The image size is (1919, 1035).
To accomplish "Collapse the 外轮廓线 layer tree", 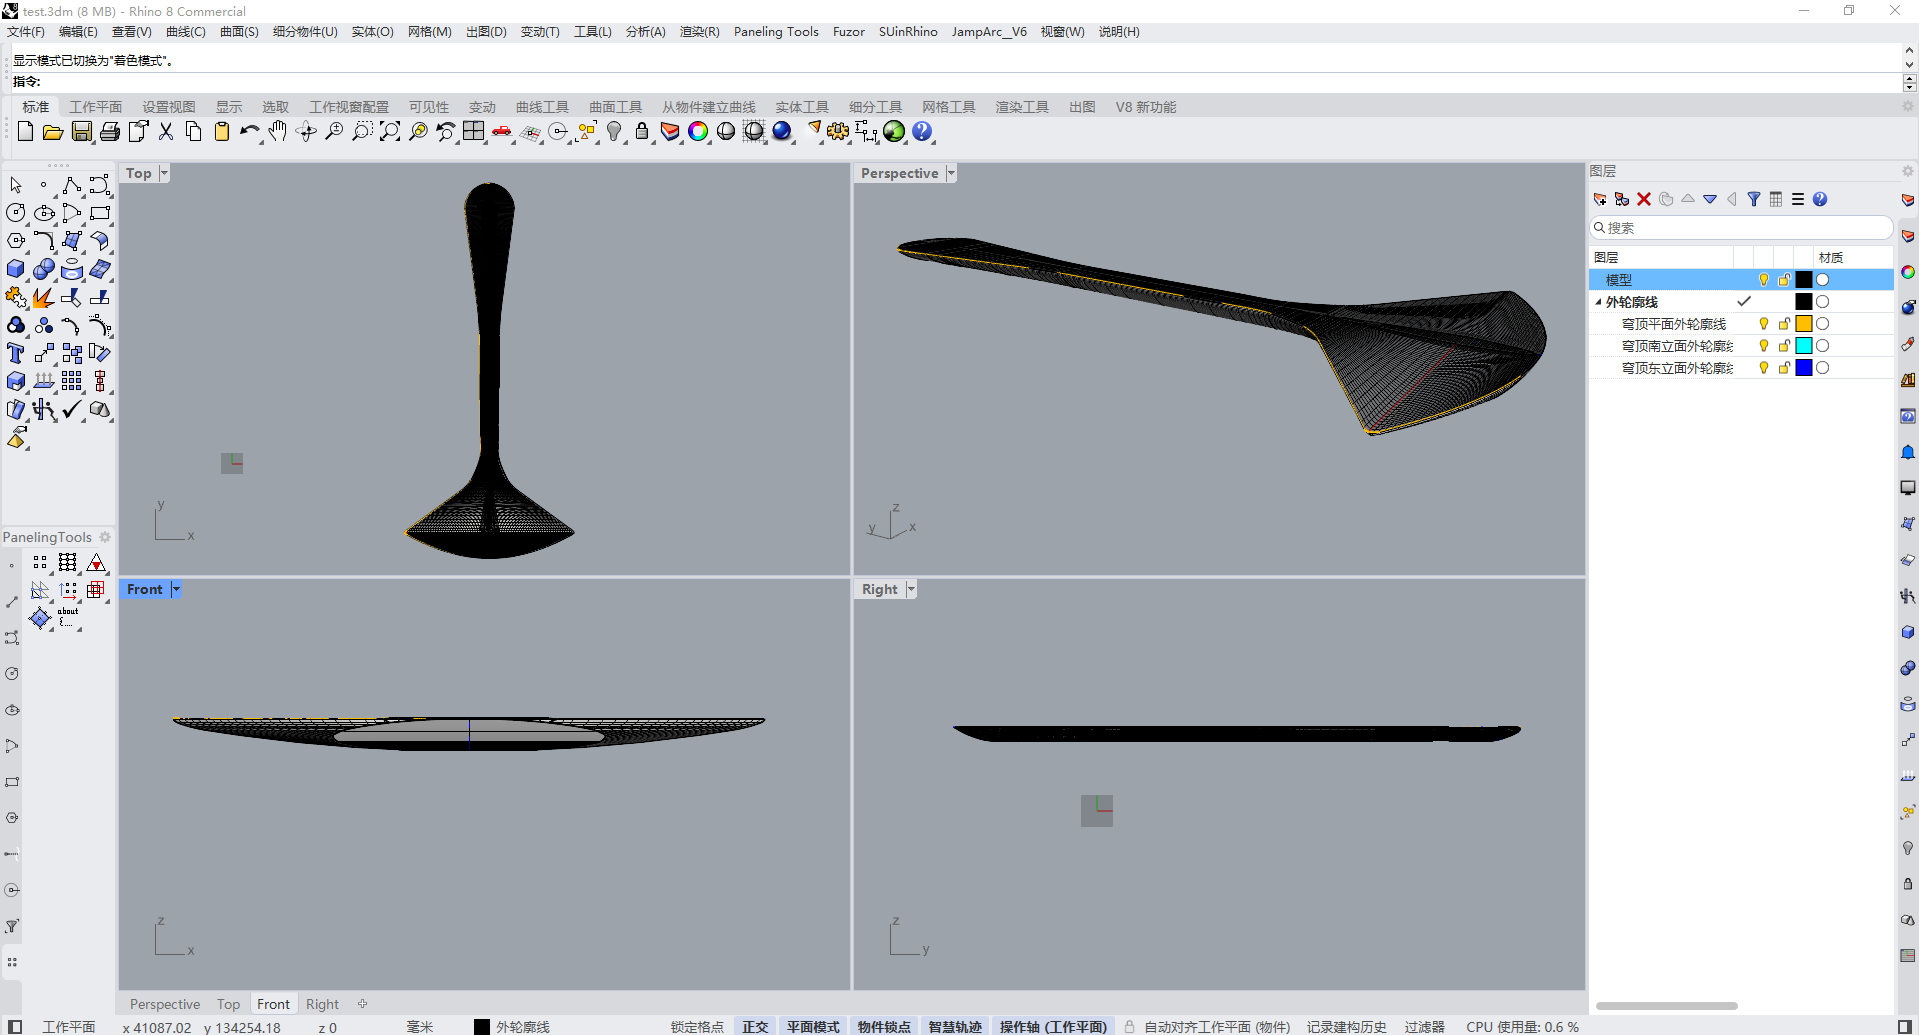I will [1598, 302].
